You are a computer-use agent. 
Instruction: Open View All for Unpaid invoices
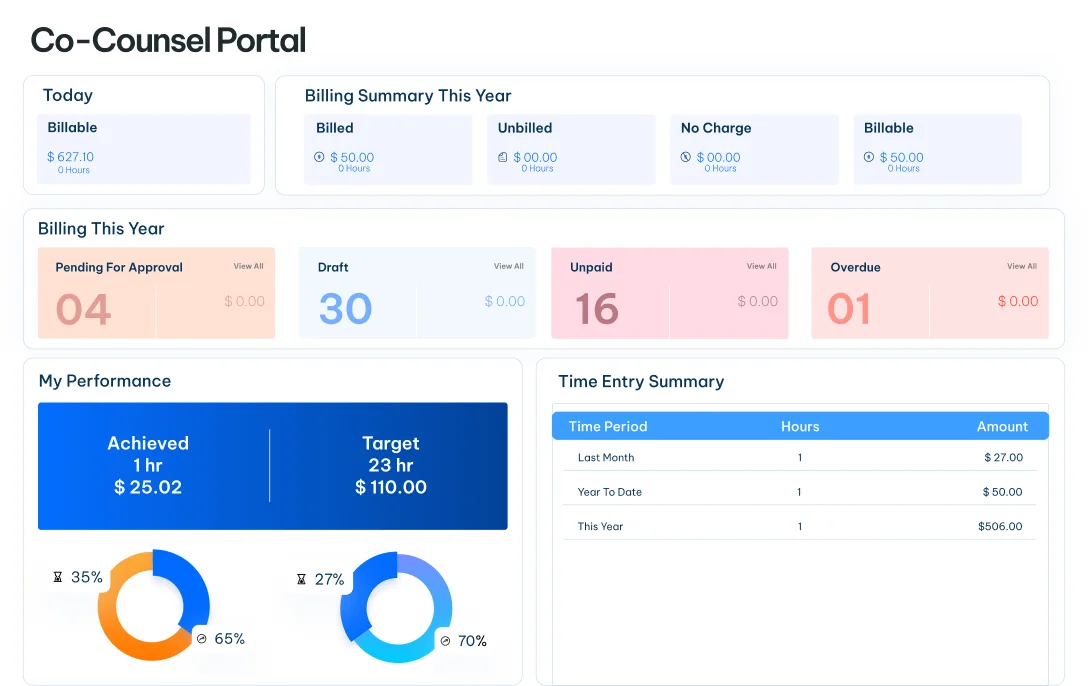pos(761,266)
